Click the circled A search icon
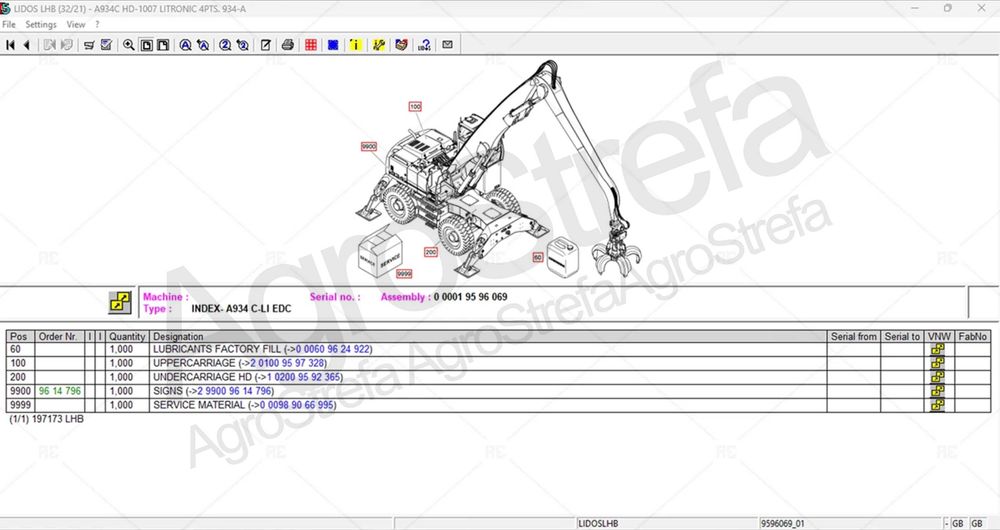The width and height of the screenshot is (1000, 530). click(x=185, y=45)
